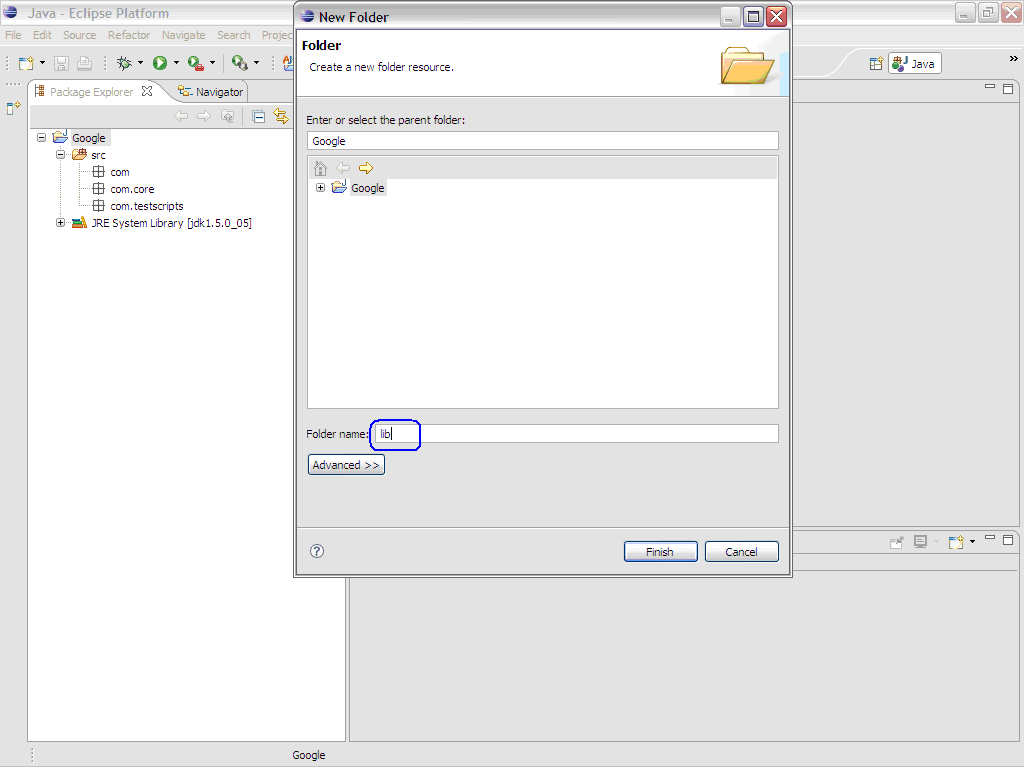Select the src source folder
Image resolution: width=1024 pixels, height=768 pixels.
98,155
